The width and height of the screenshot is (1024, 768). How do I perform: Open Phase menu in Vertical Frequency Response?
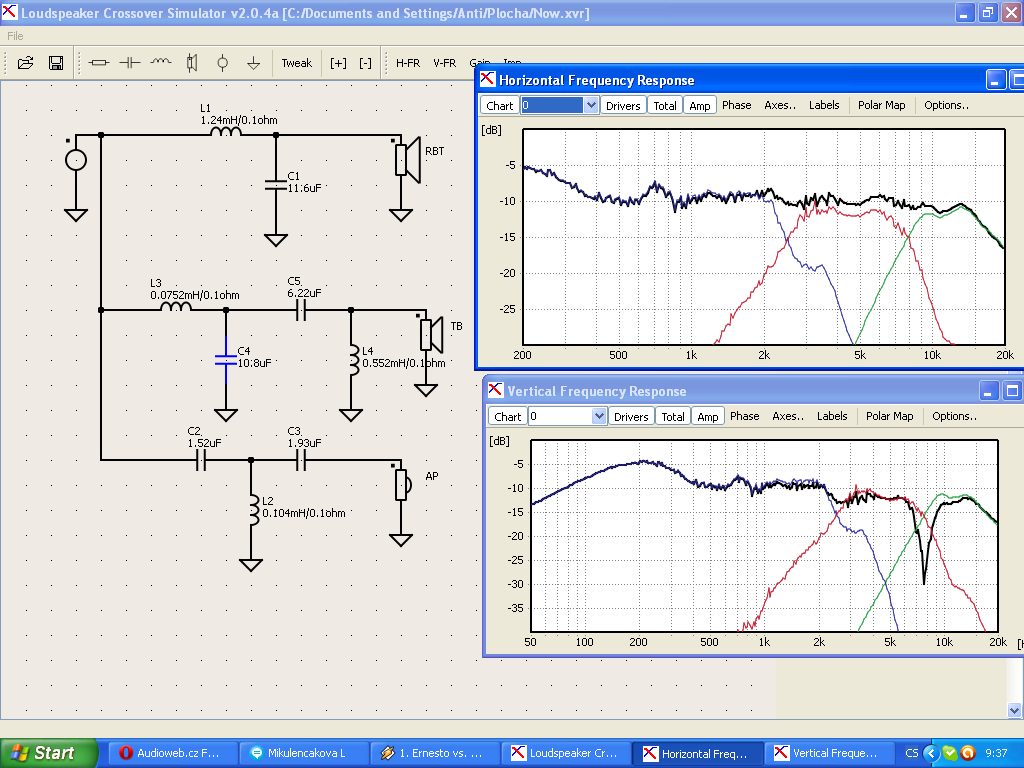click(744, 416)
